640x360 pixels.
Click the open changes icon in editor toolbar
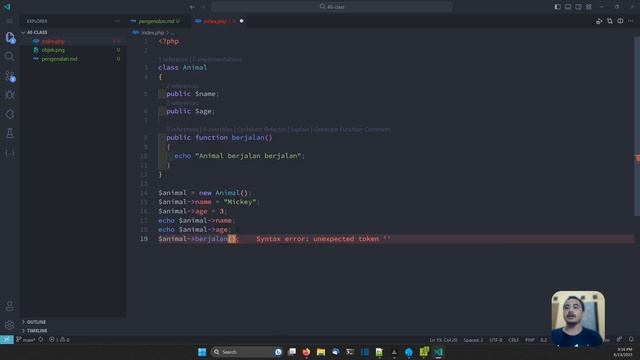click(609, 21)
